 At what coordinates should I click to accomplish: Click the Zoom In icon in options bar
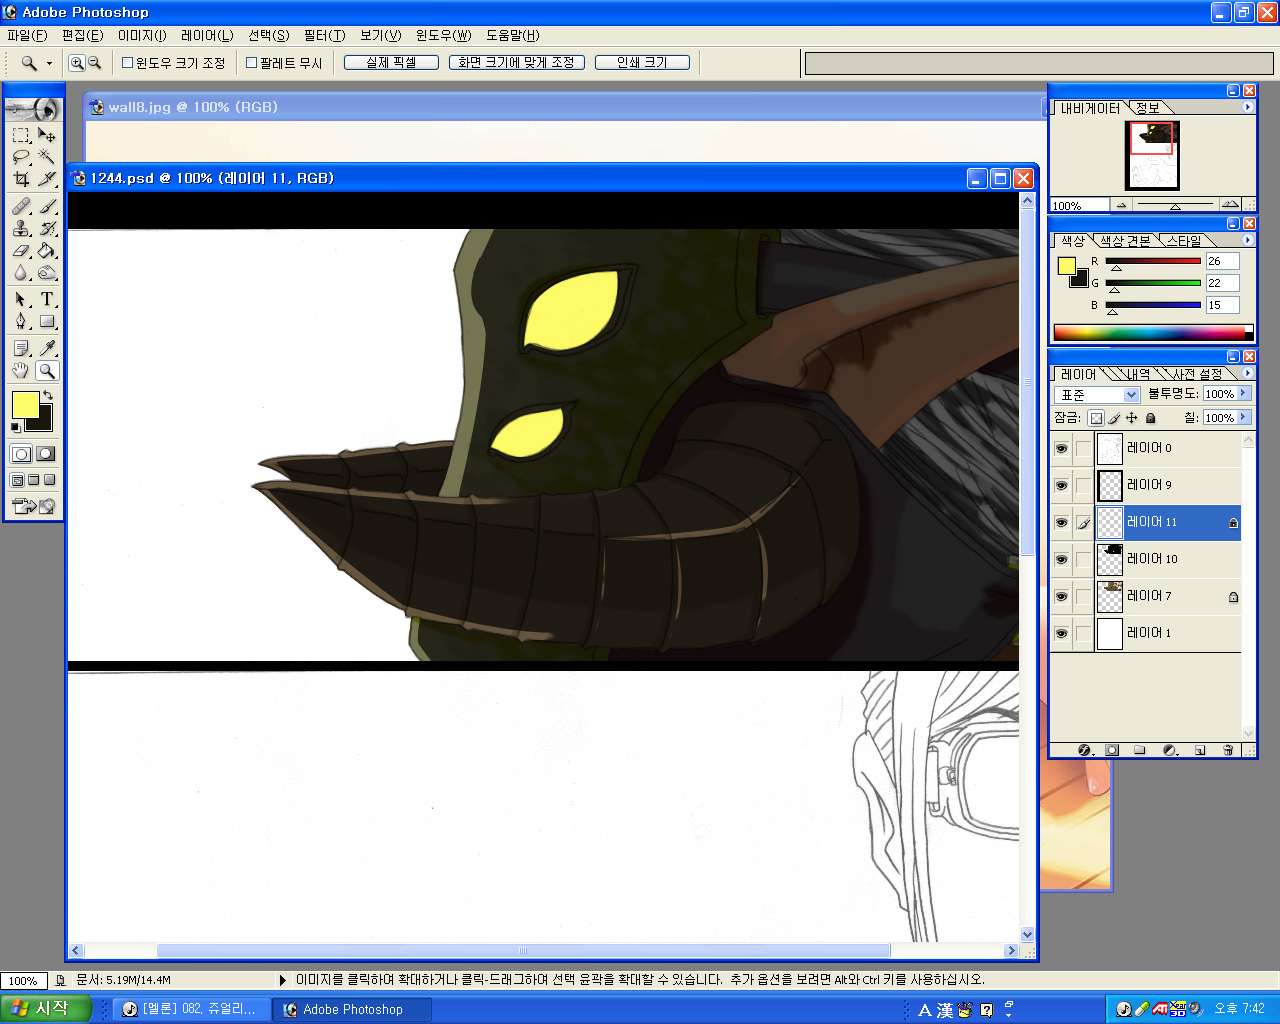(x=76, y=63)
